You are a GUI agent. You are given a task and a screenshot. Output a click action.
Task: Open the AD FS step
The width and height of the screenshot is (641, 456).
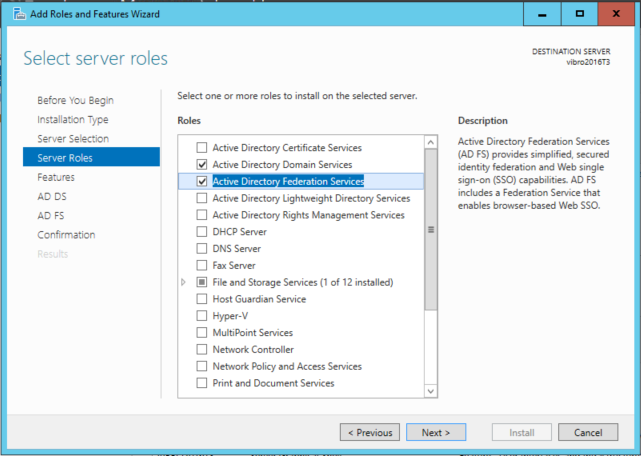pos(51,216)
